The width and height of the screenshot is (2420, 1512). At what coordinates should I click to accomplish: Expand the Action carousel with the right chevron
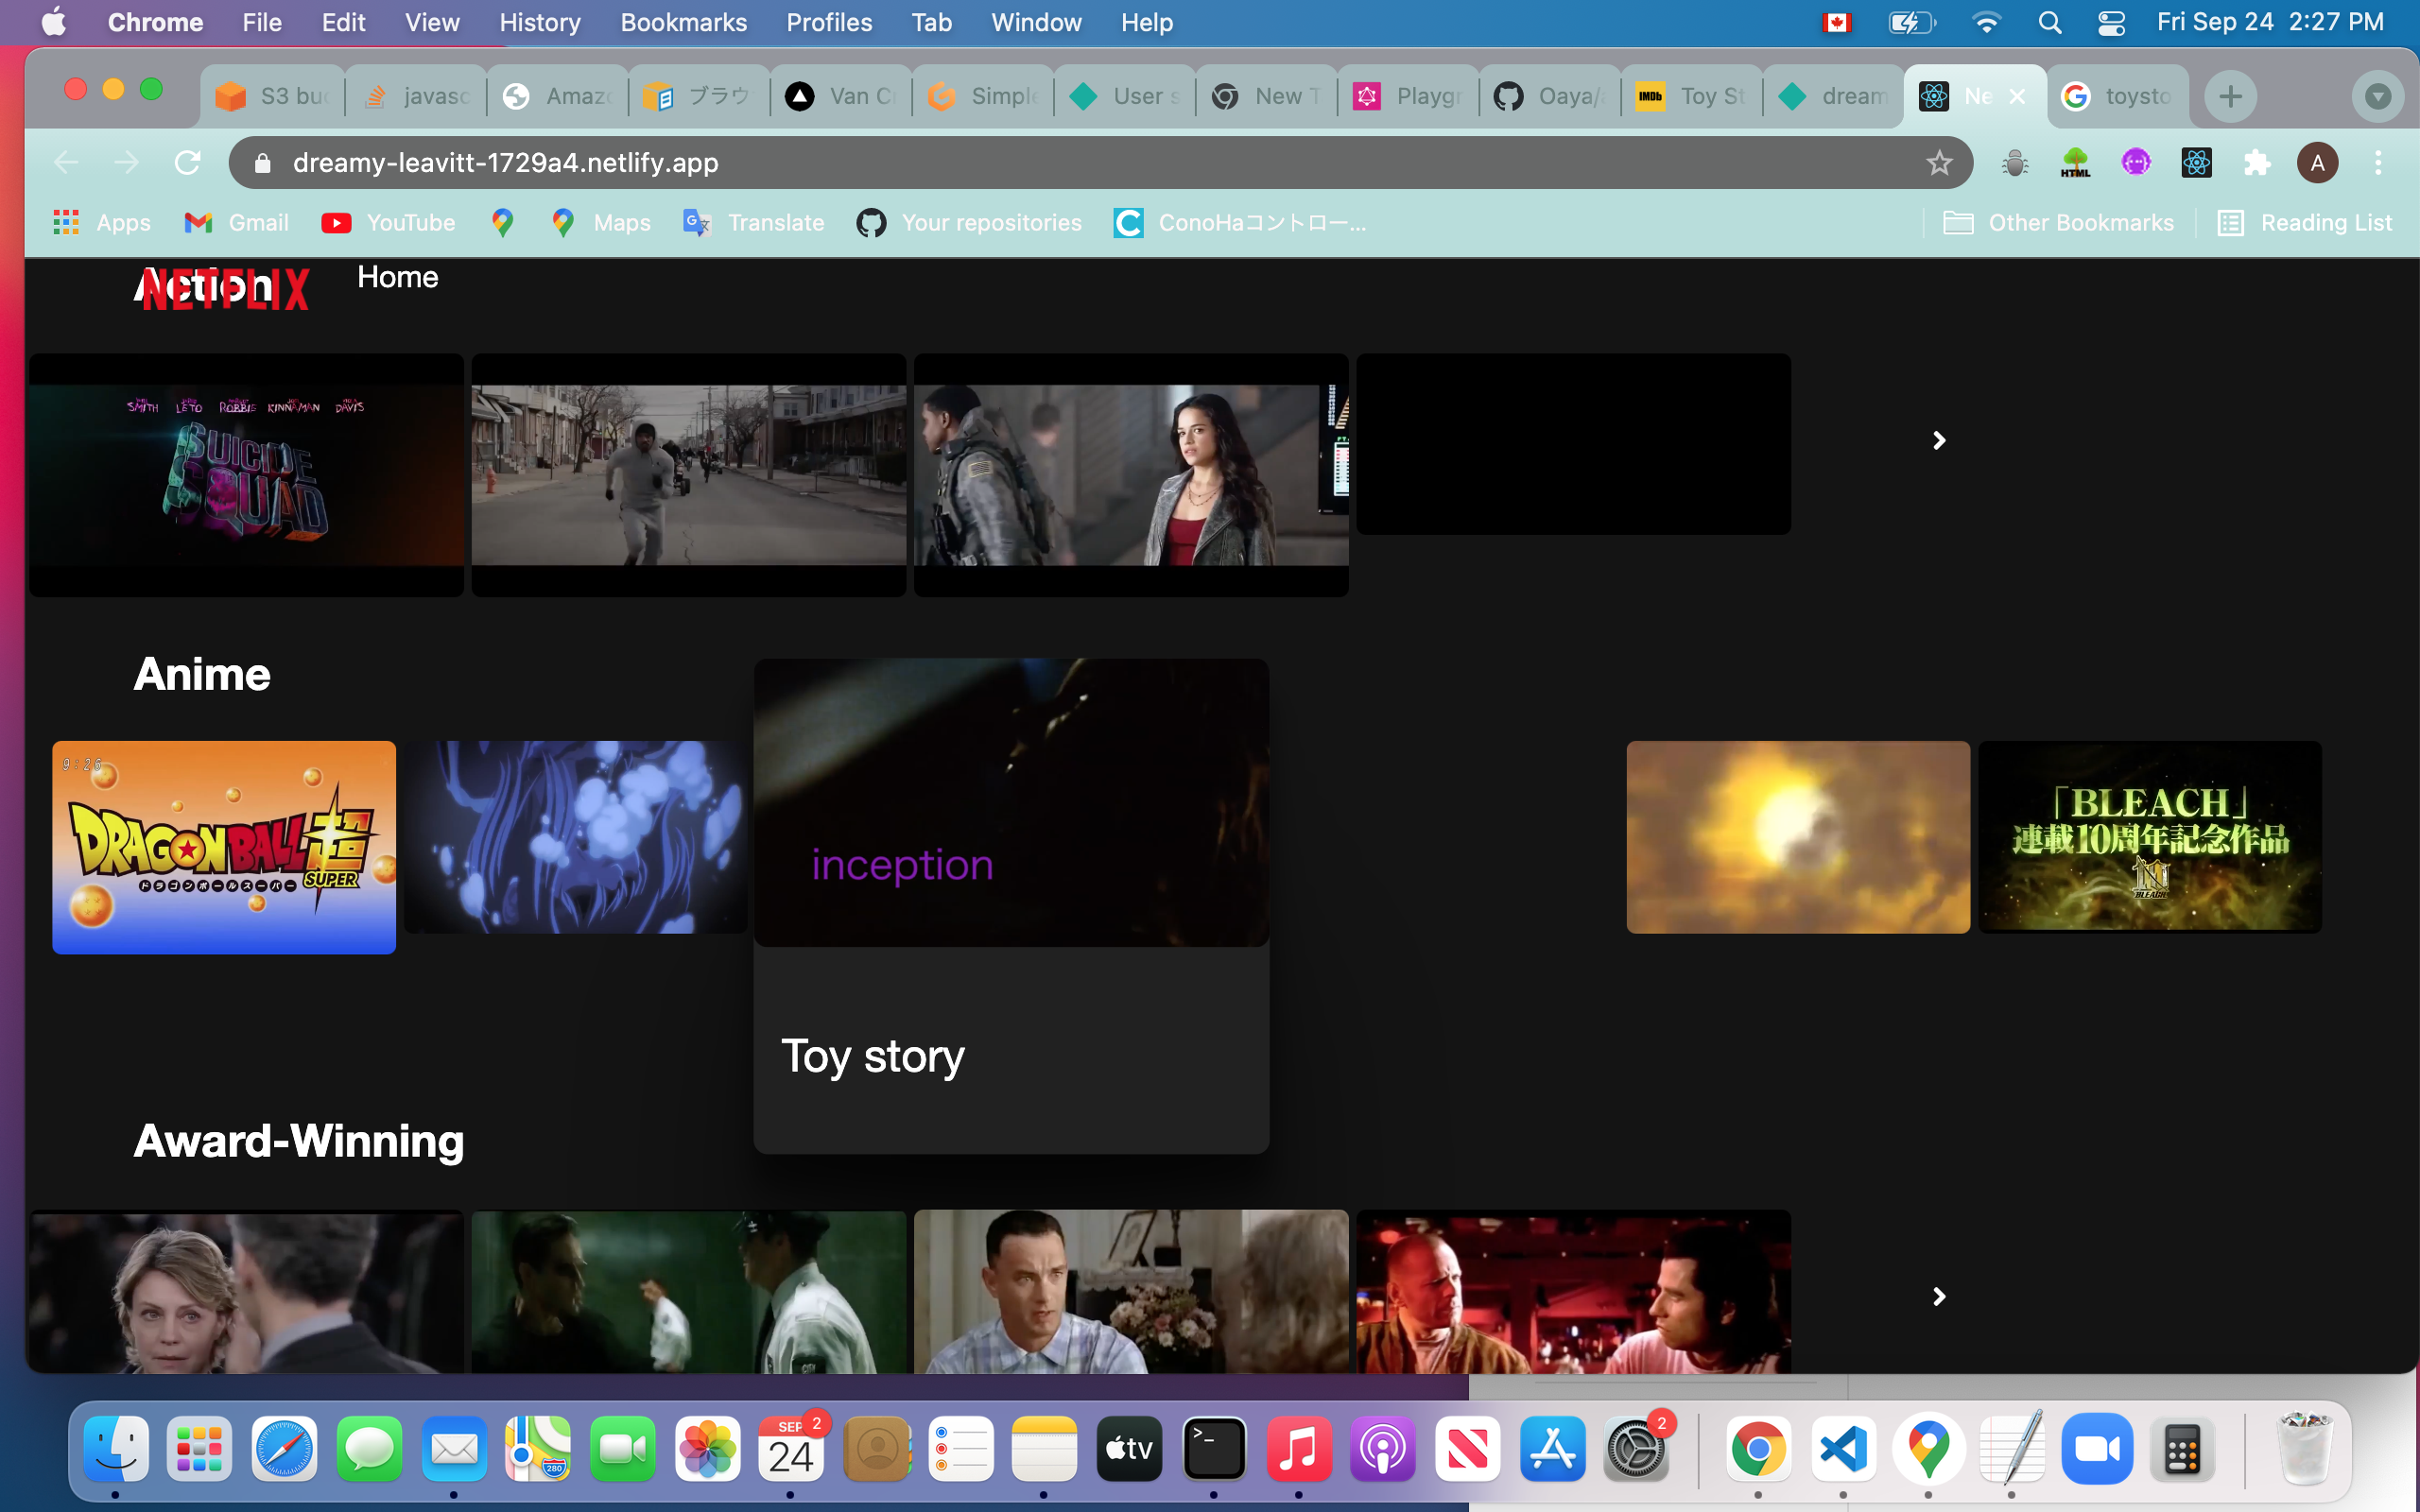click(x=1938, y=440)
